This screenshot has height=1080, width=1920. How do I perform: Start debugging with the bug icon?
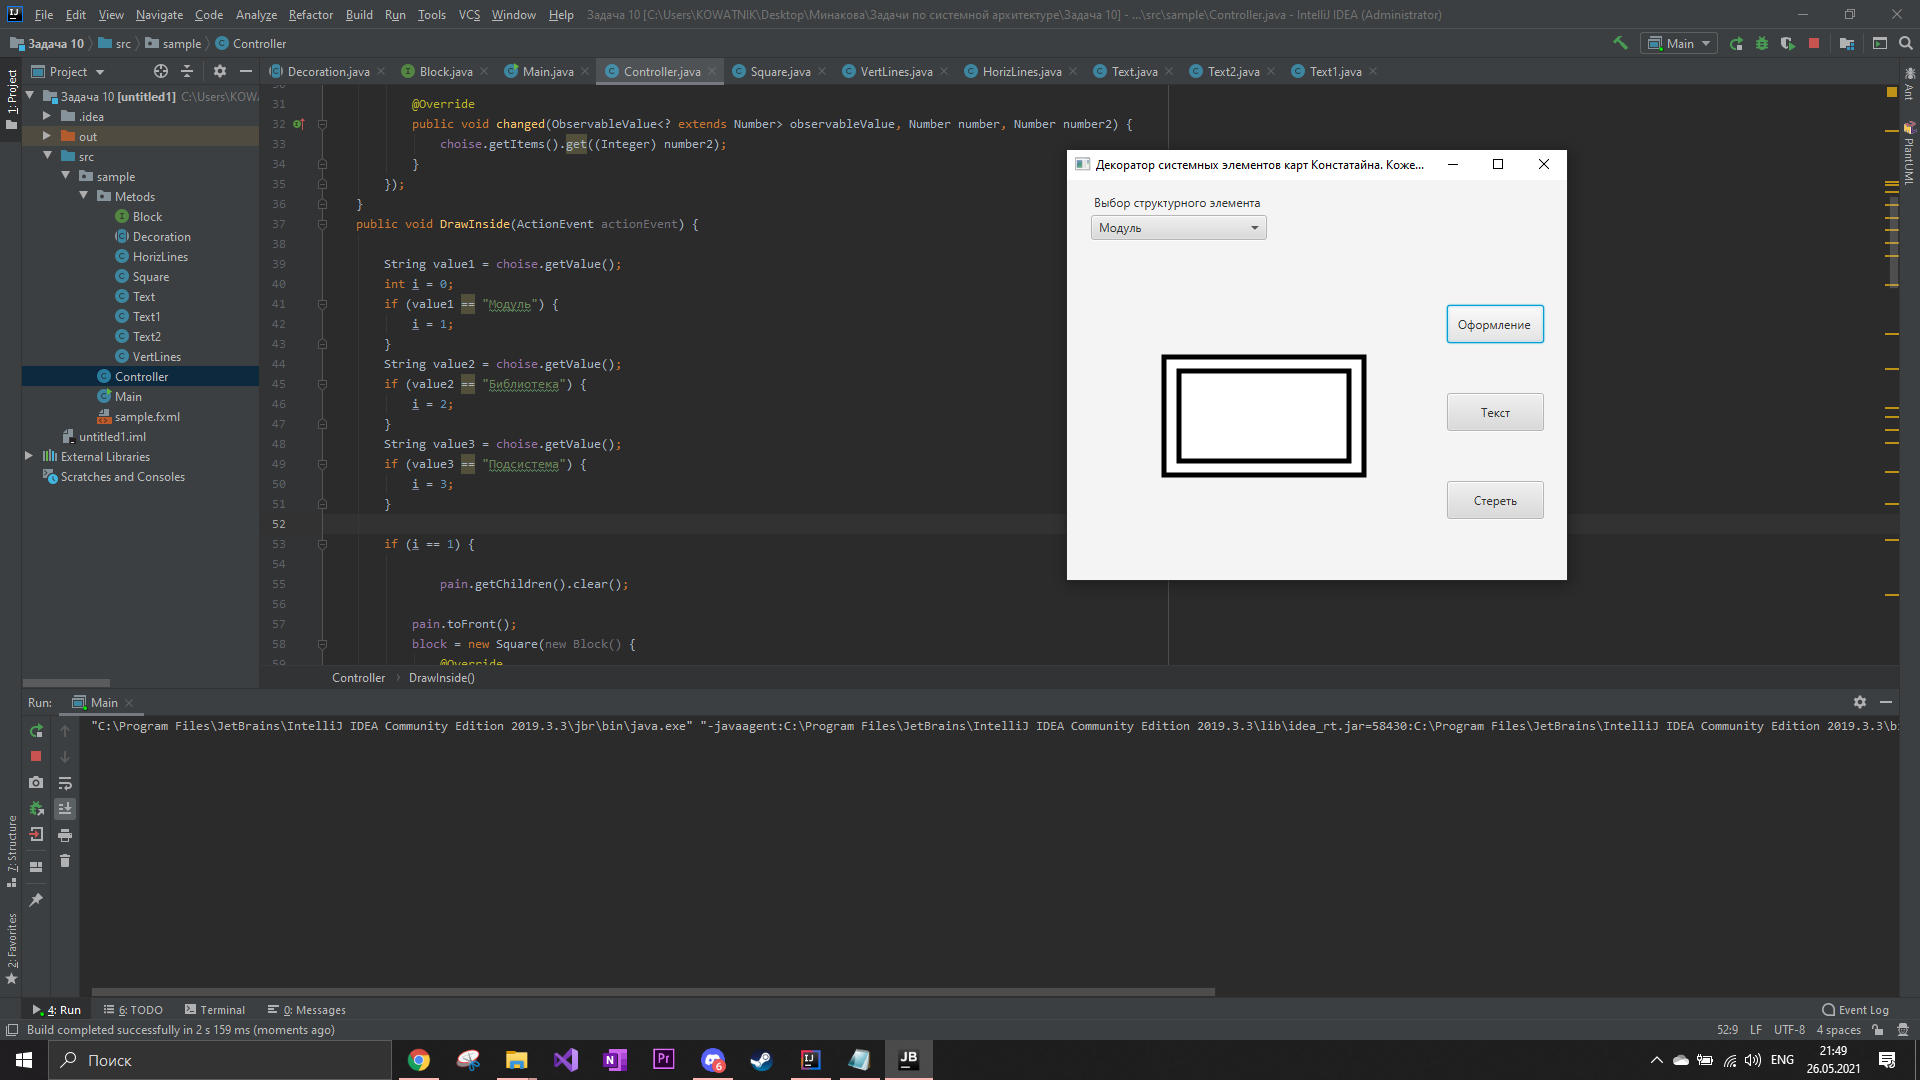(1762, 44)
